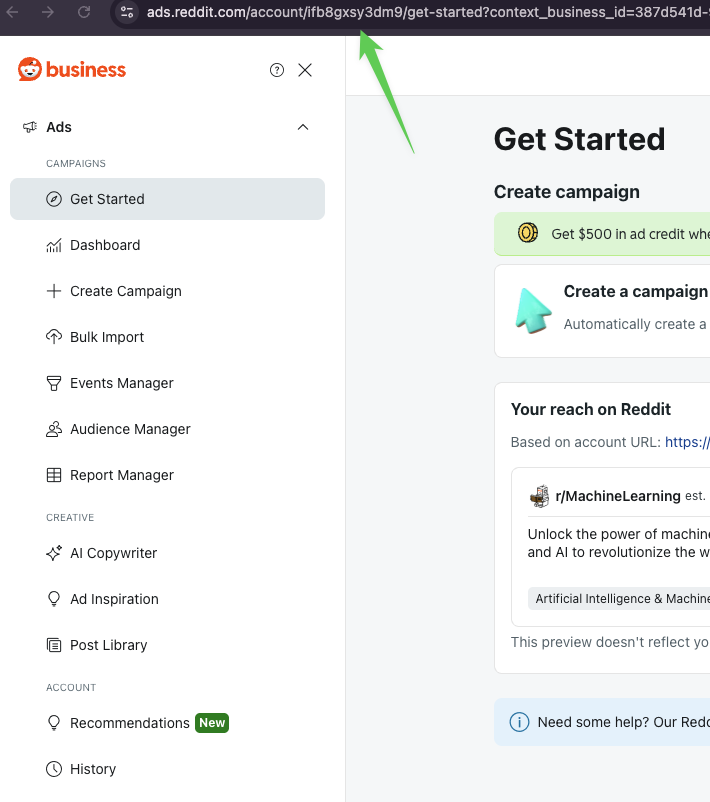The height and width of the screenshot is (802, 710).
Task: Click the AI Copywriter sparkles icon
Action: click(53, 553)
